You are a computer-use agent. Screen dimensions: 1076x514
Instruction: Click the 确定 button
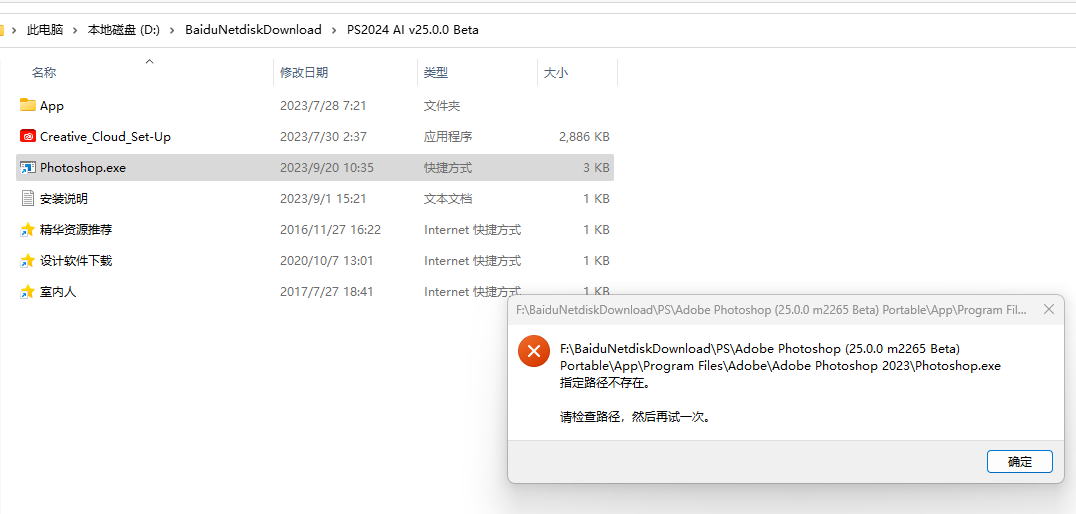[x=1020, y=462]
